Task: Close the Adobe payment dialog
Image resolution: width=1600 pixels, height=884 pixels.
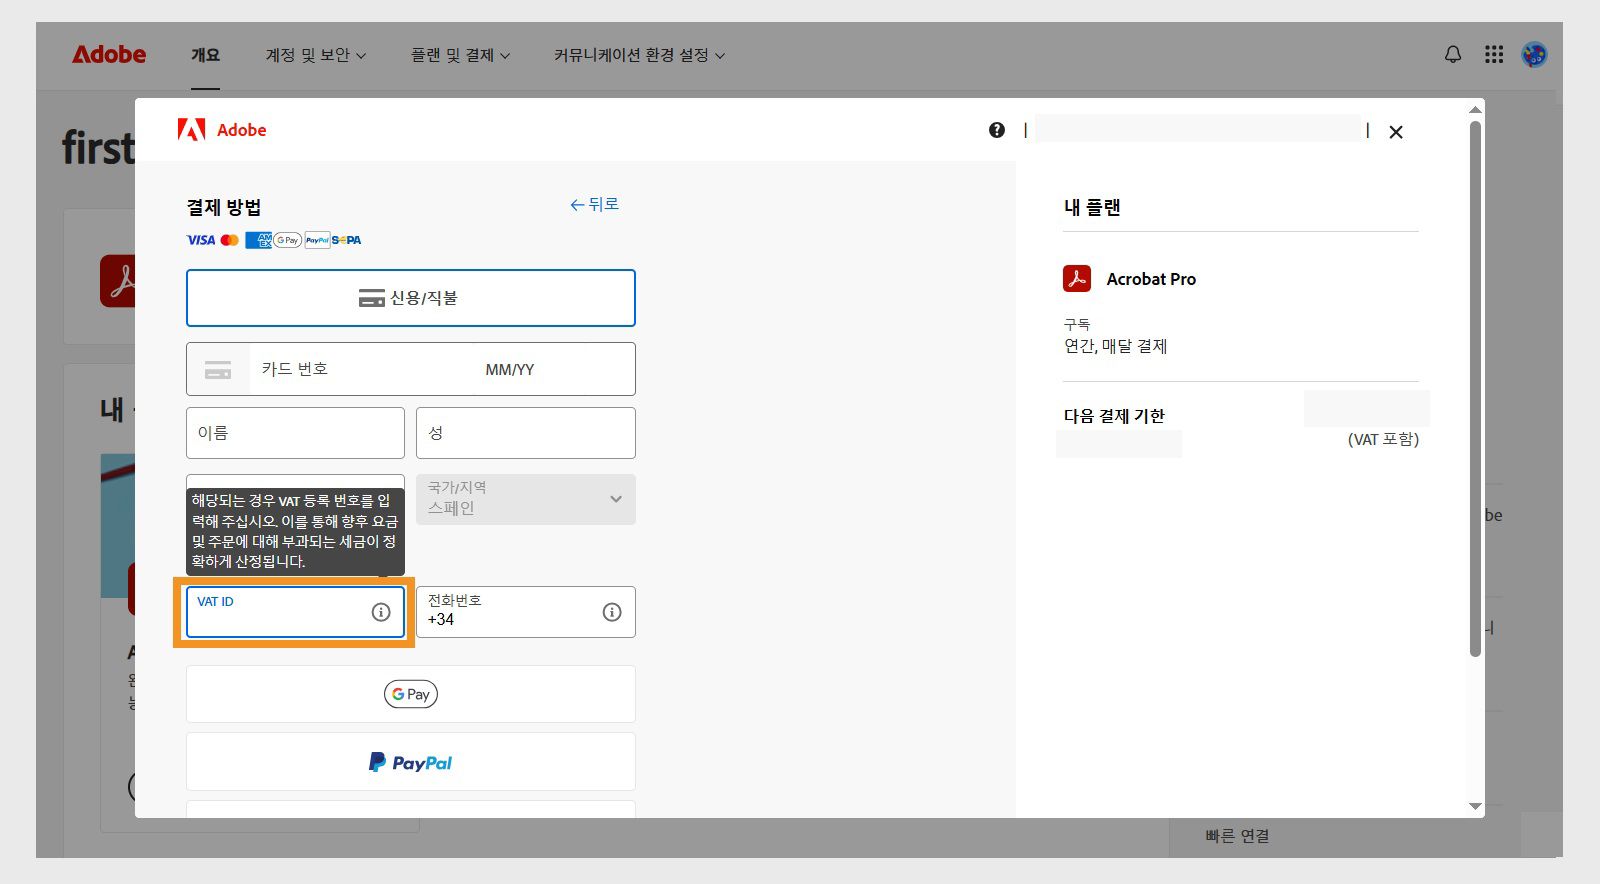Action: 1396,132
